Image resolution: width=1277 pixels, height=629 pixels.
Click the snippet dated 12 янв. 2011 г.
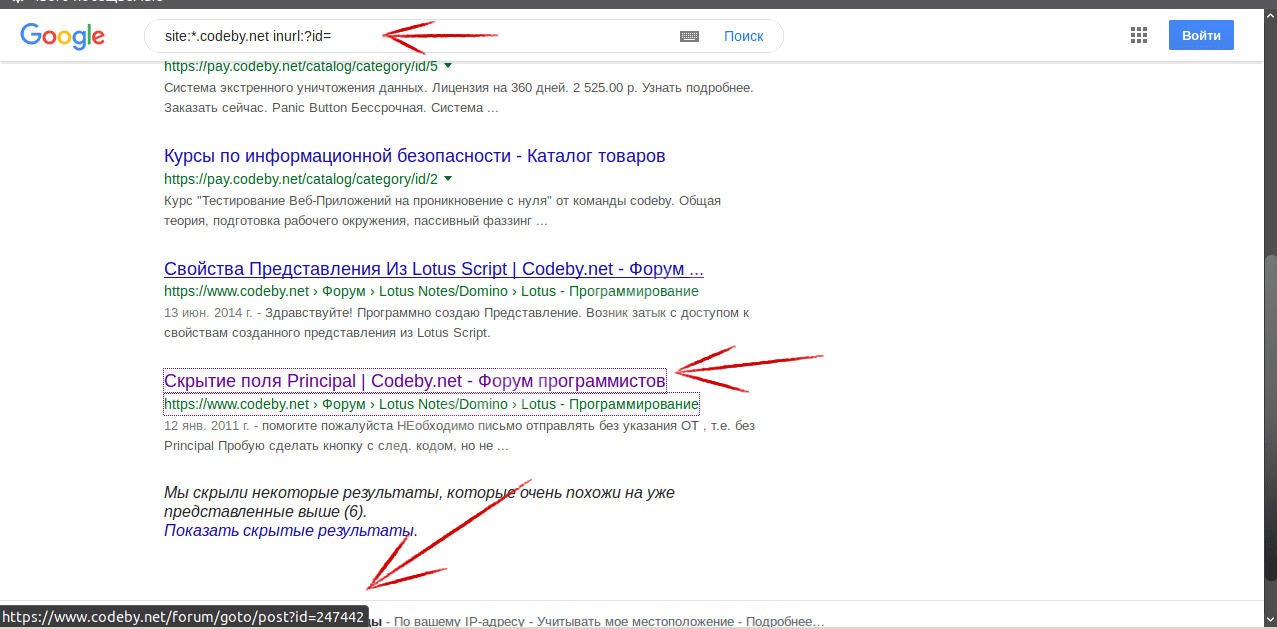[x=459, y=435]
